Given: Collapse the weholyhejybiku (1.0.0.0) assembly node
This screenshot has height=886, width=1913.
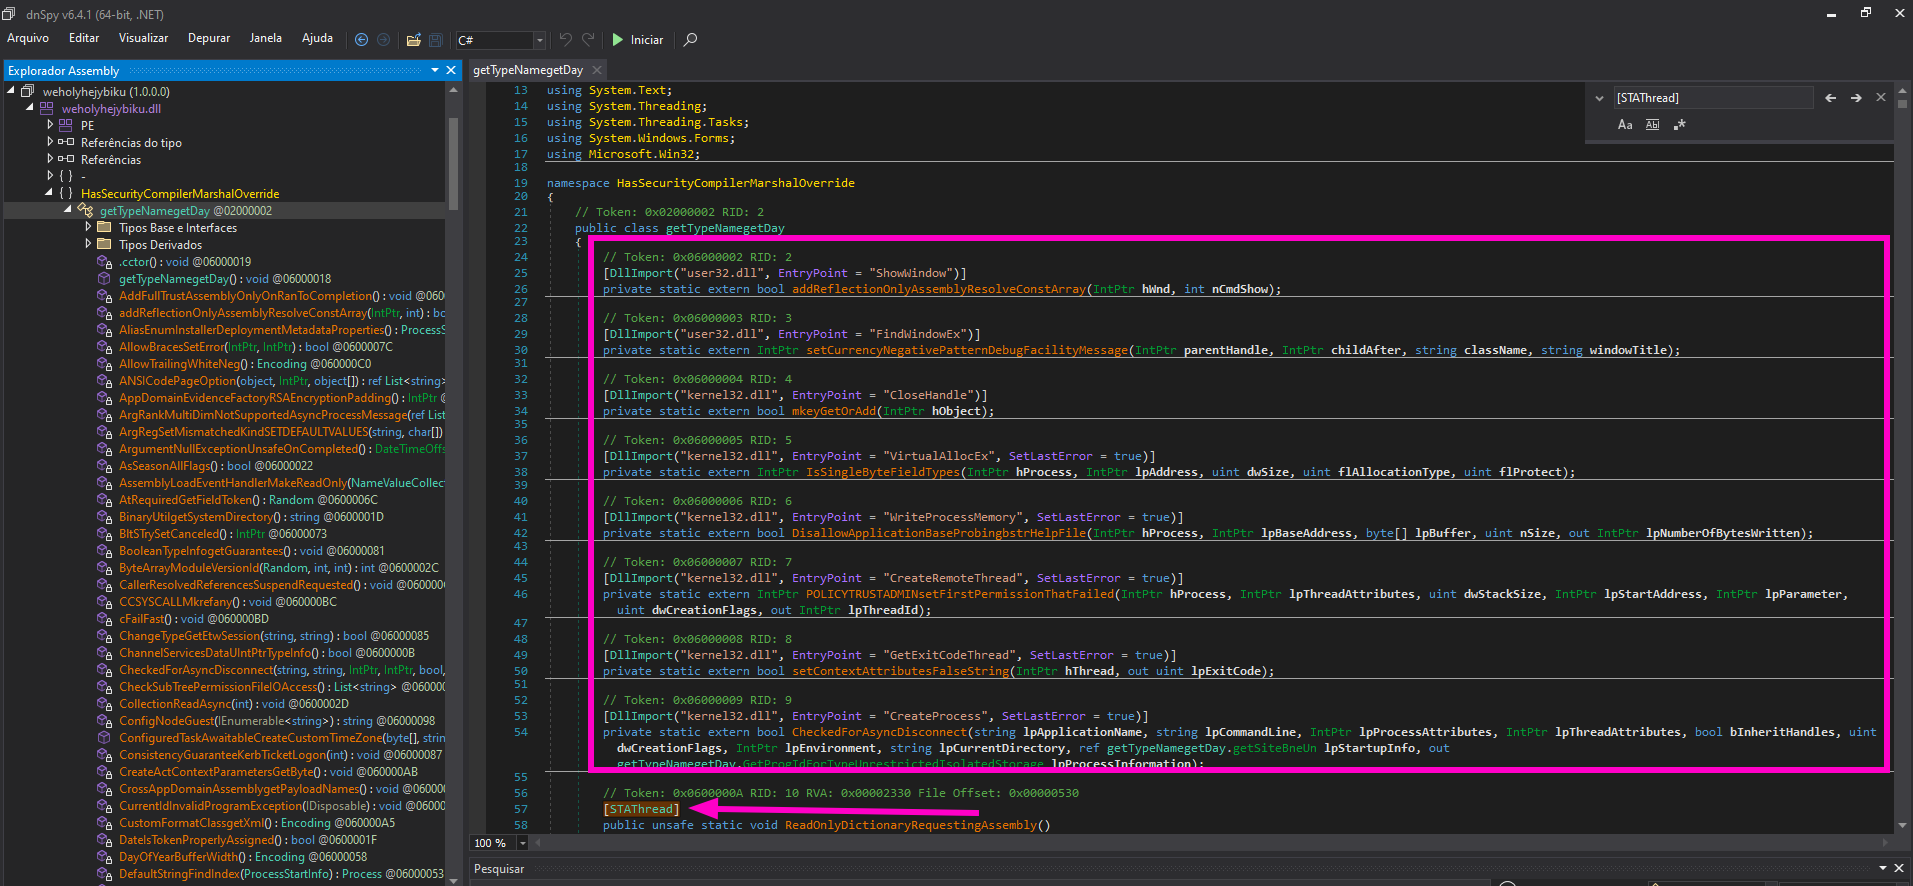Looking at the screenshot, I should pos(11,91).
